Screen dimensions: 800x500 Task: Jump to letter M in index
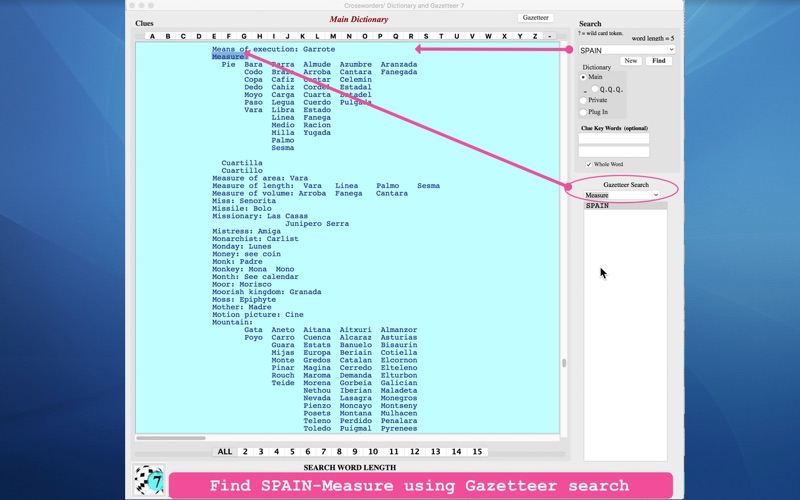pyautogui.click(x=333, y=36)
